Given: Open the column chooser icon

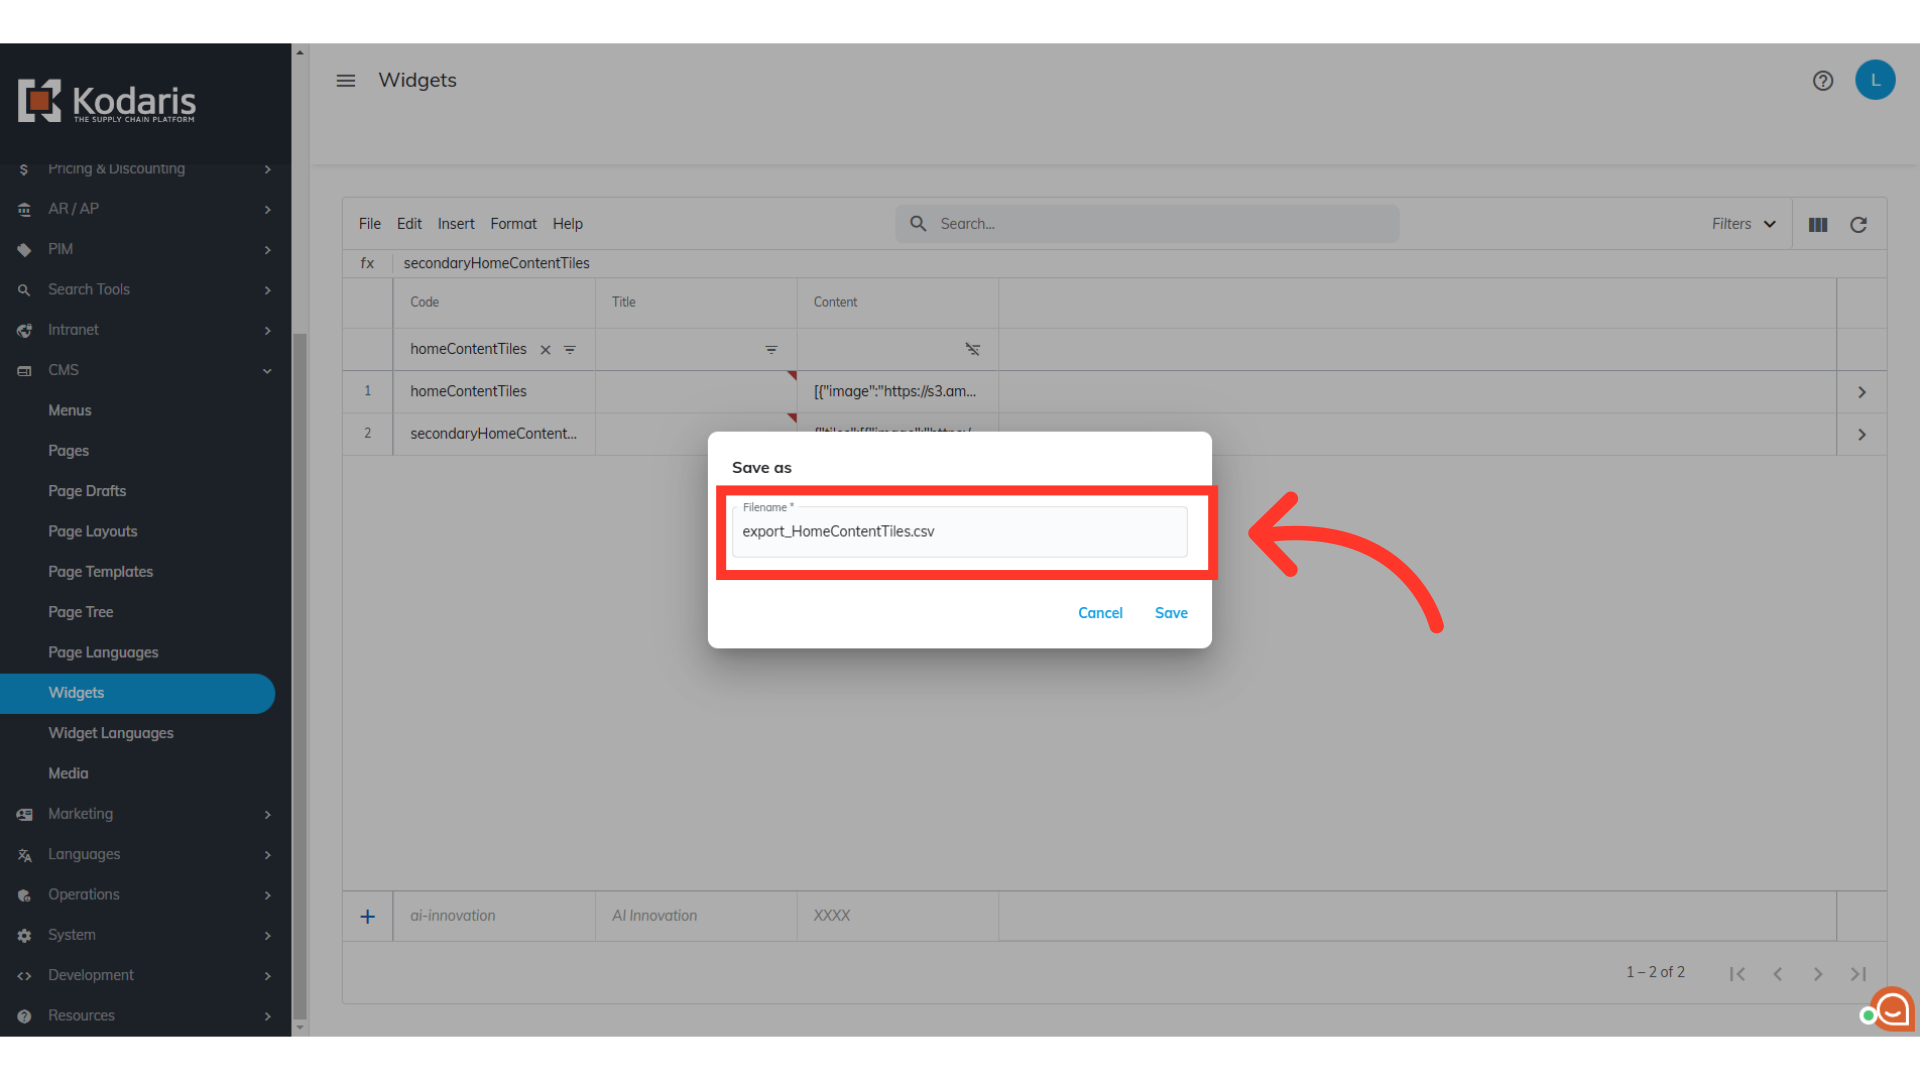Looking at the screenshot, I should coord(1818,225).
